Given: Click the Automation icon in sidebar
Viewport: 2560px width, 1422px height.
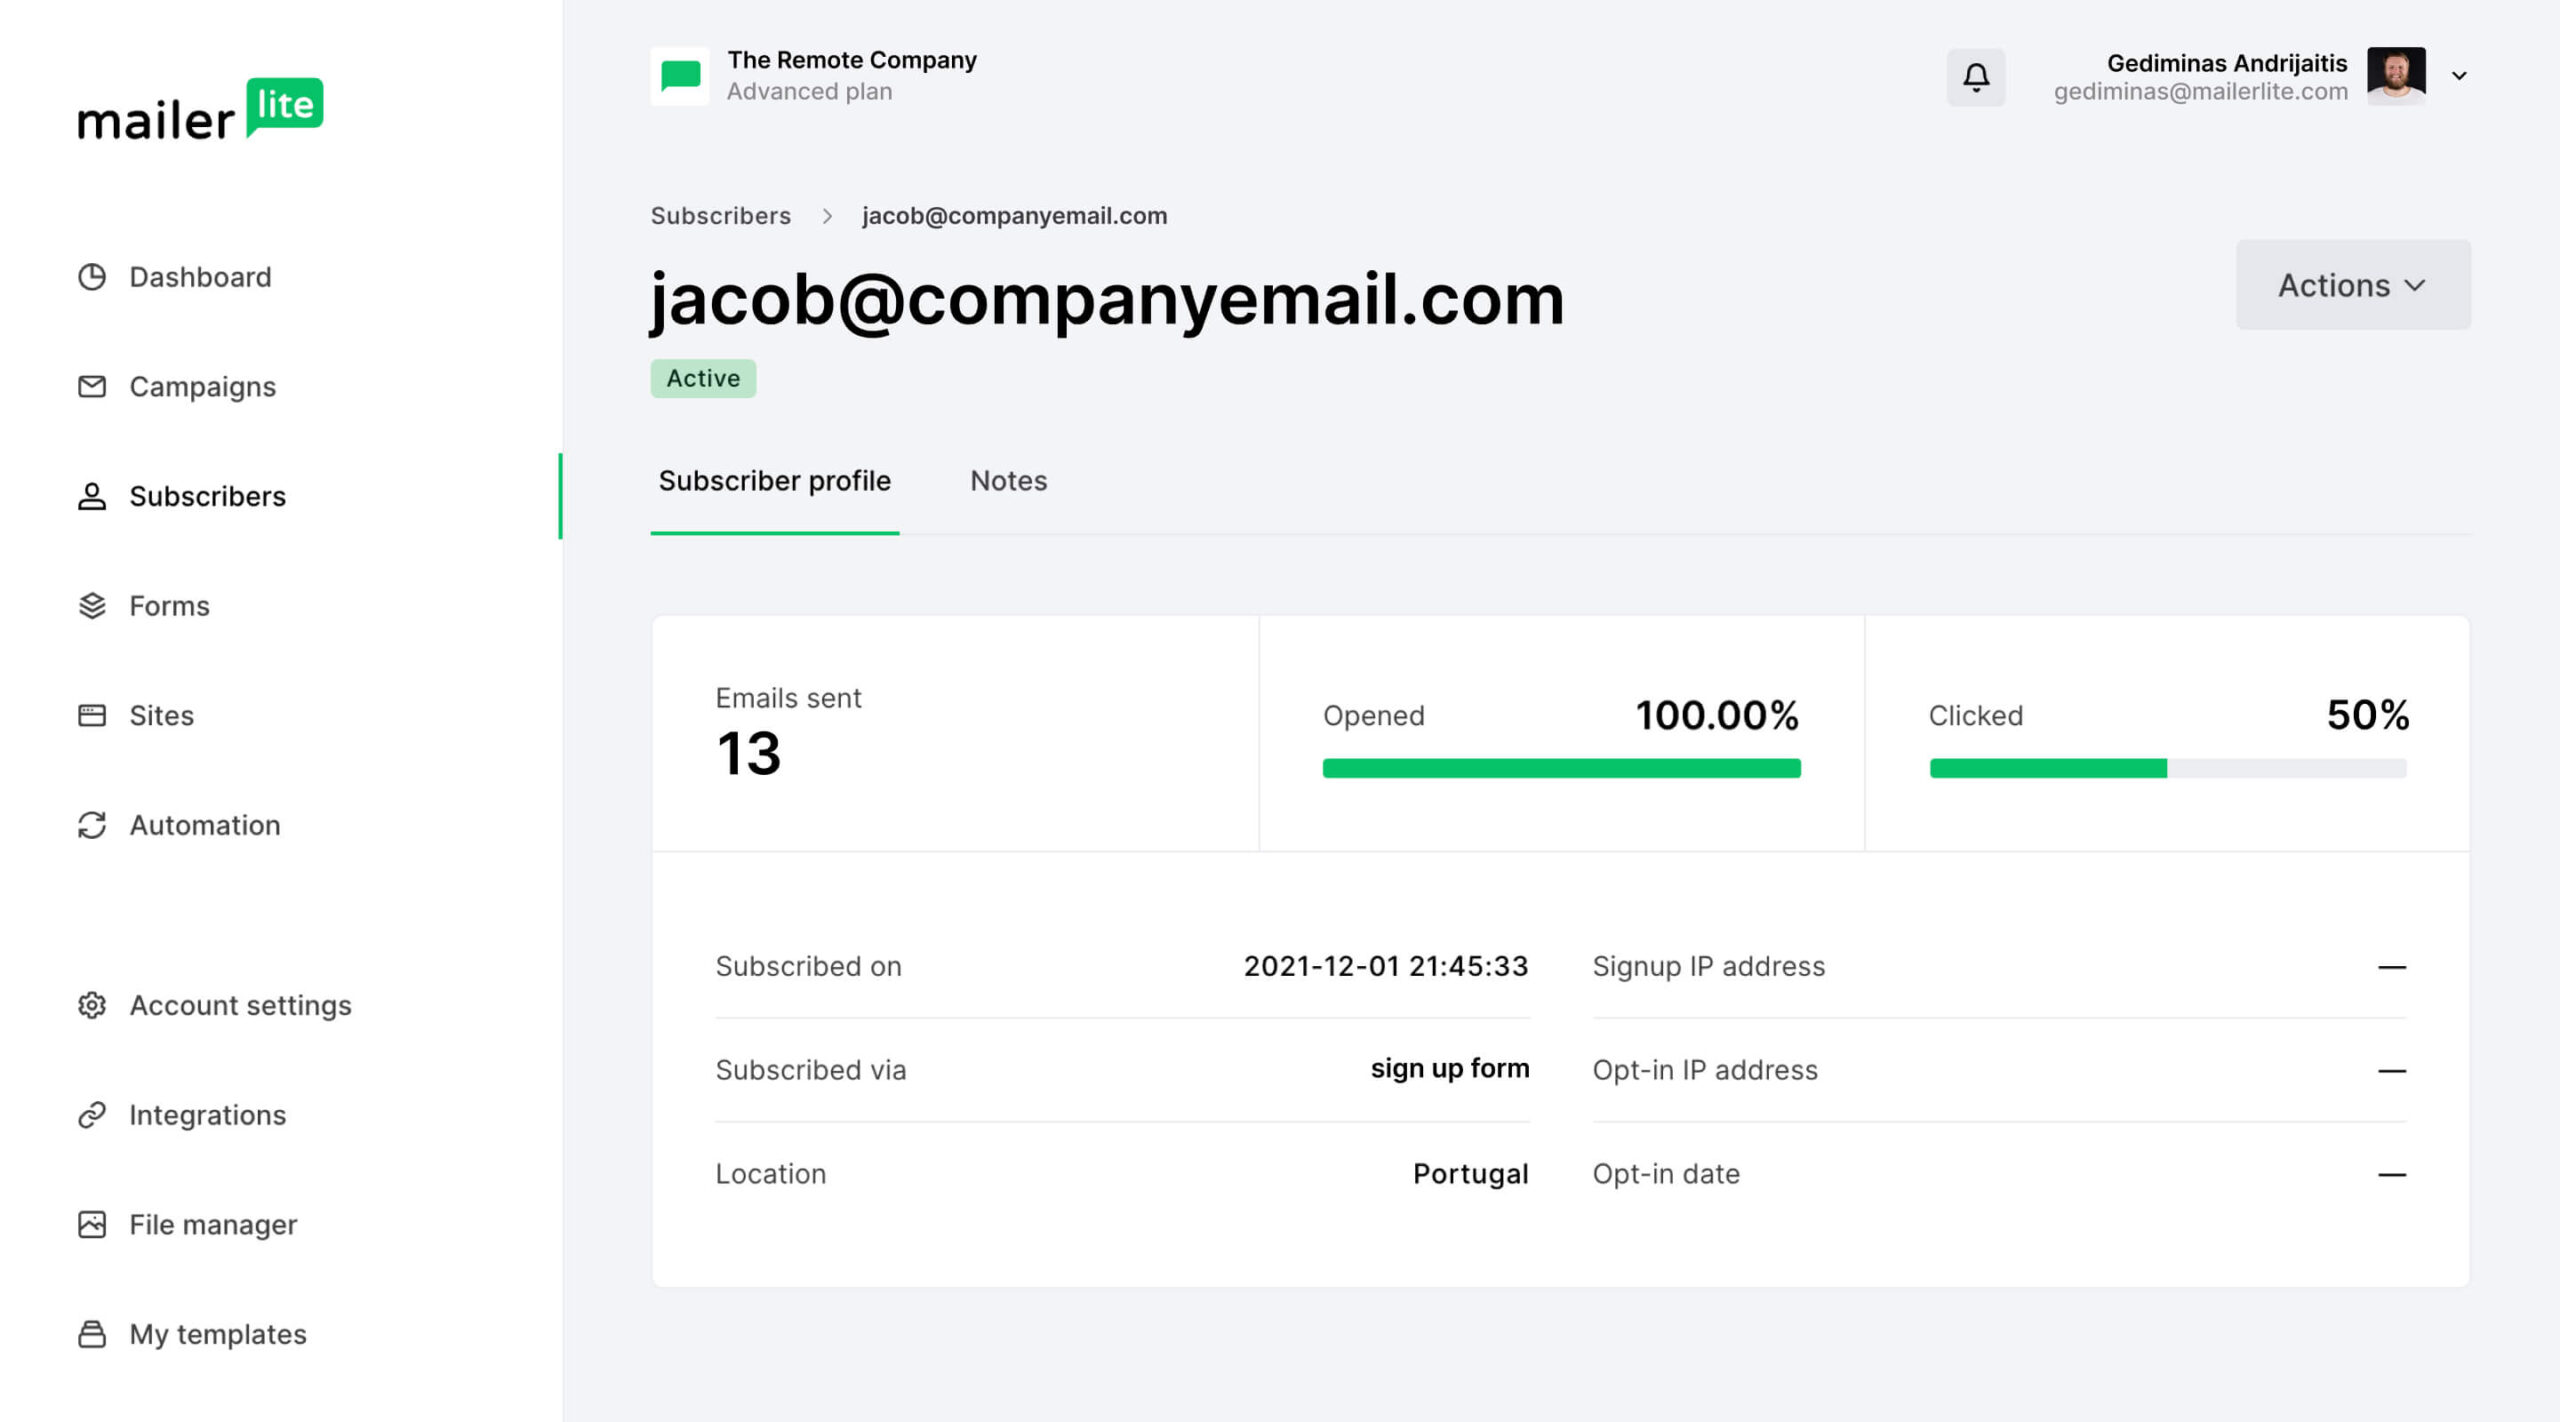Looking at the screenshot, I should pyautogui.click(x=91, y=825).
